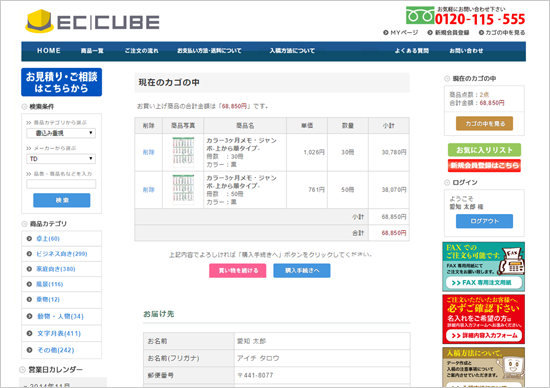Click the product name search input field
Viewport: 550px width, 388px height.
click(x=61, y=184)
